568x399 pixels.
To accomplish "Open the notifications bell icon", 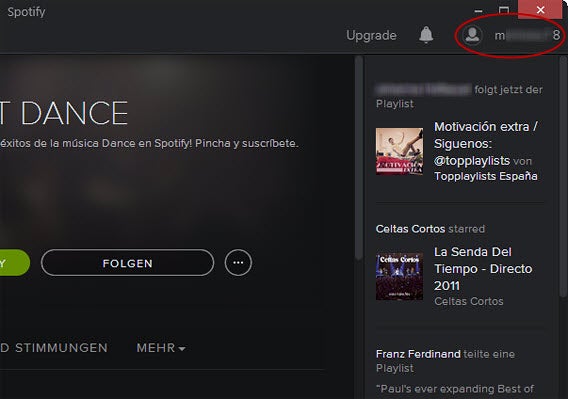I will [x=426, y=35].
